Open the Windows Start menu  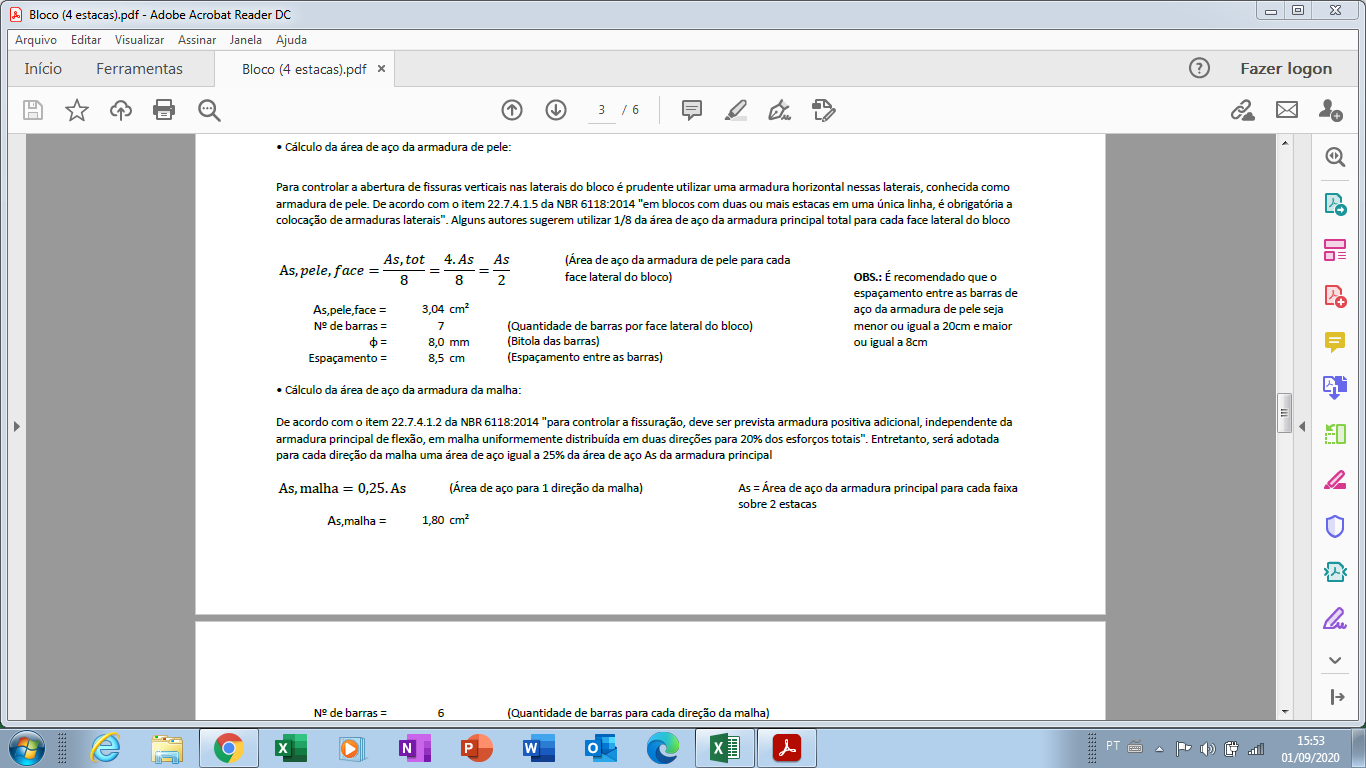click(x=24, y=747)
